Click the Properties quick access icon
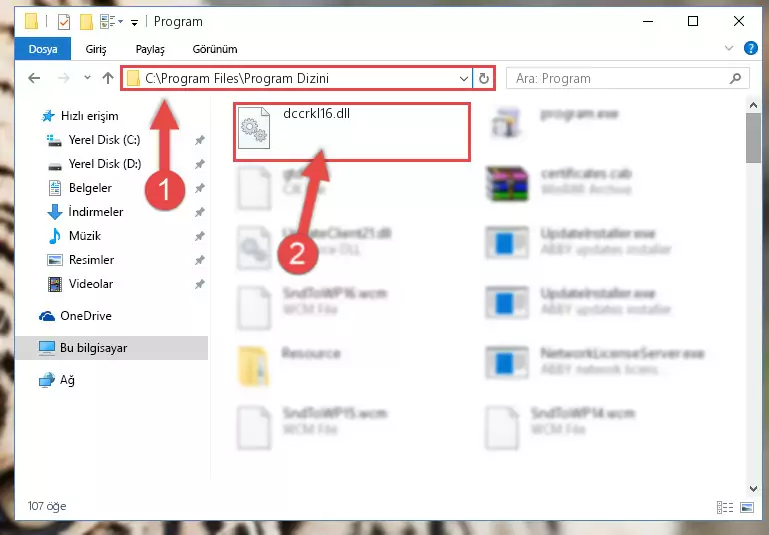Screen dimensions: 769x535 (x=64, y=22)
